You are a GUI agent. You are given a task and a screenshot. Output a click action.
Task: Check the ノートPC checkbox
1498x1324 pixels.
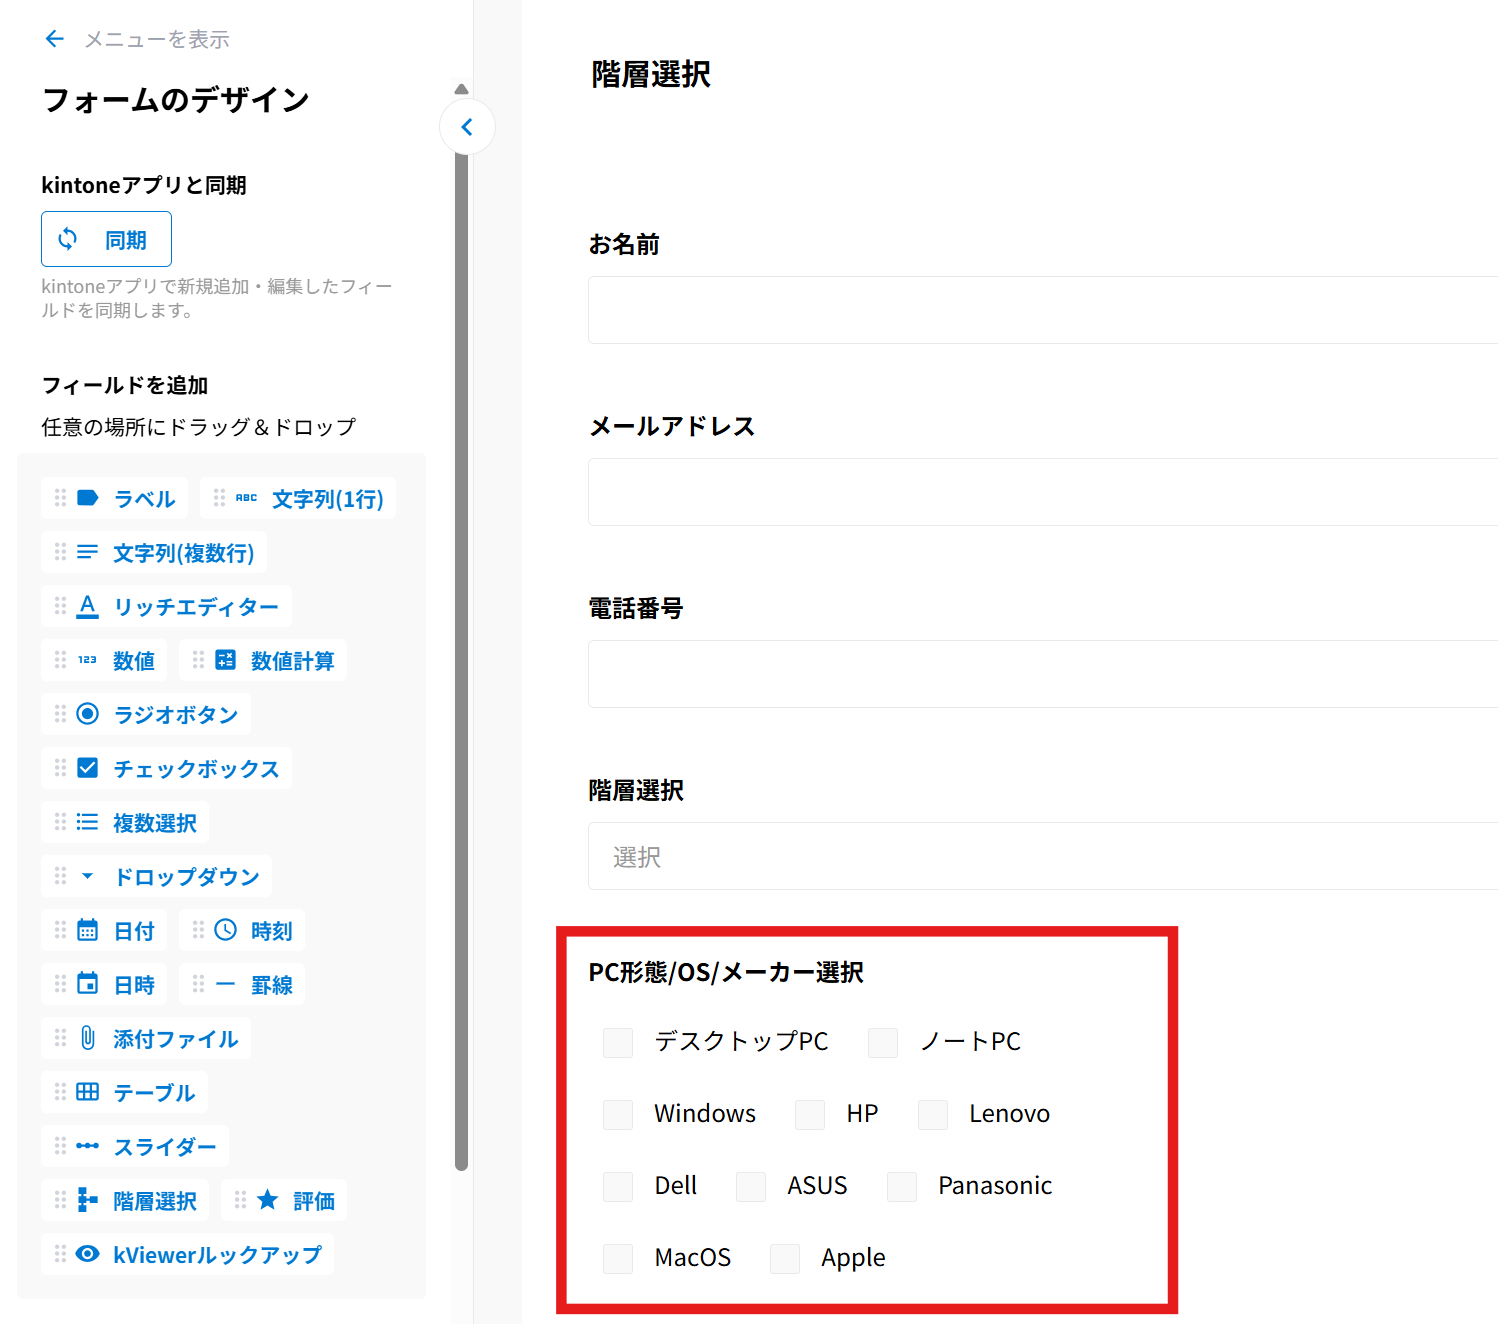click(883, 1043)
